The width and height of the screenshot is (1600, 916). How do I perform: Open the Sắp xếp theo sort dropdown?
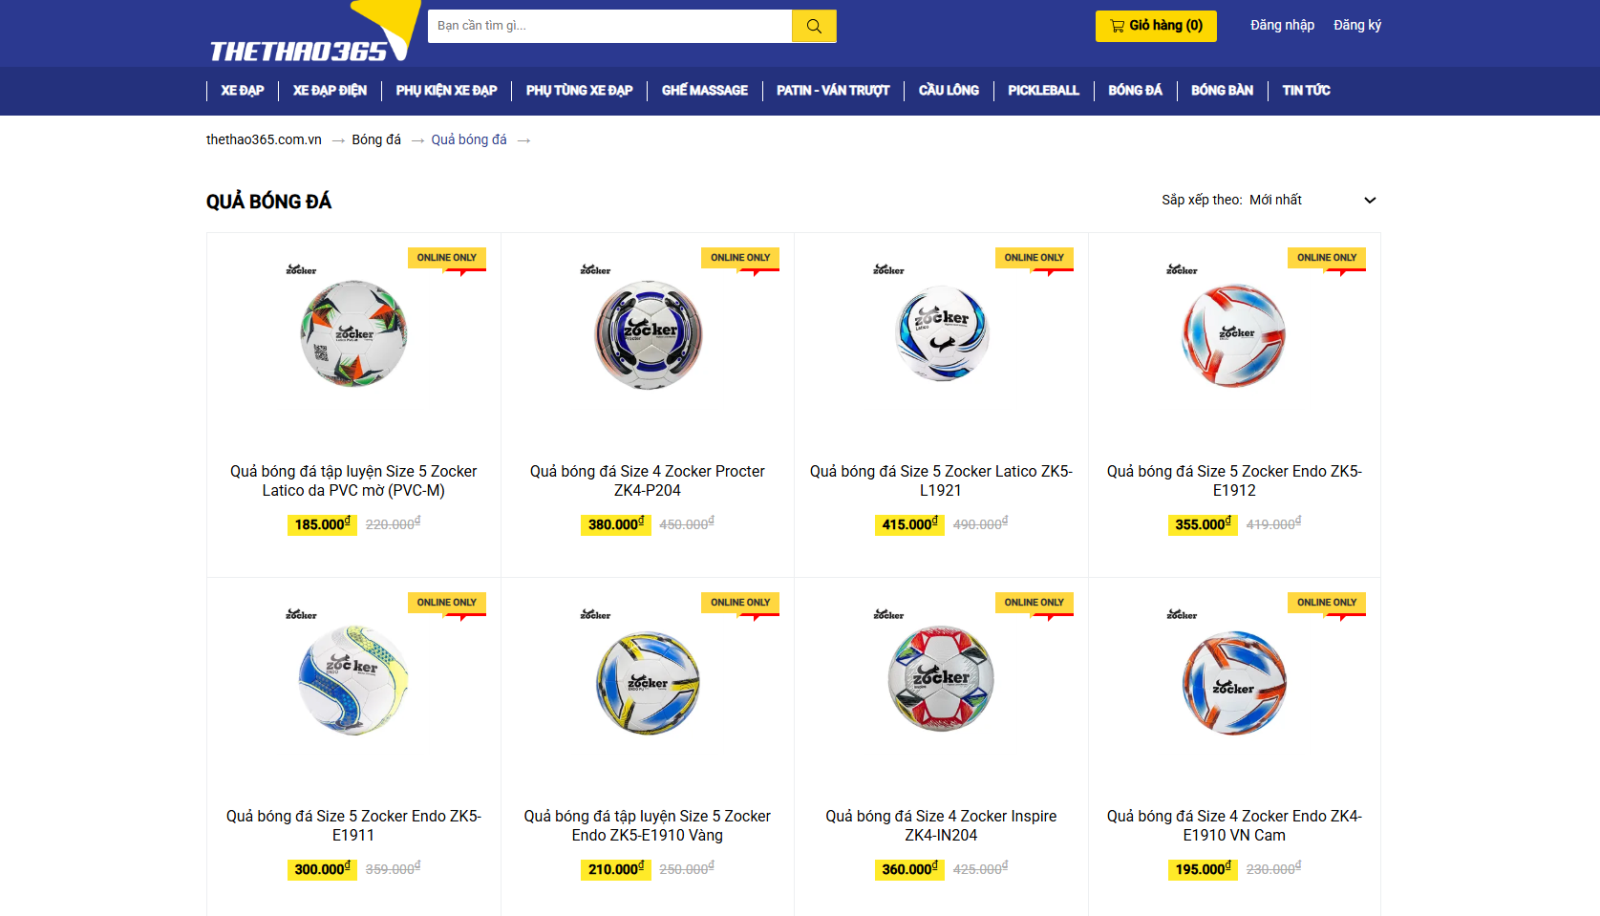coord(1269,200)
